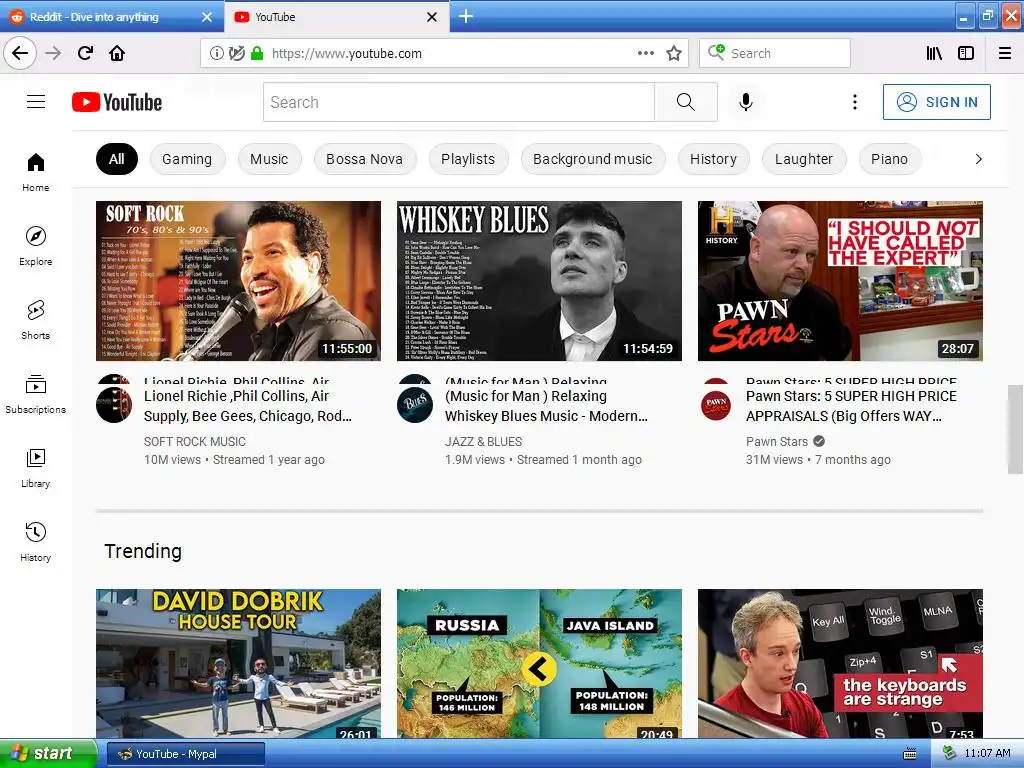Go back with browser back arrow
Screen dimensions: 1024x768
coord(20,53)
